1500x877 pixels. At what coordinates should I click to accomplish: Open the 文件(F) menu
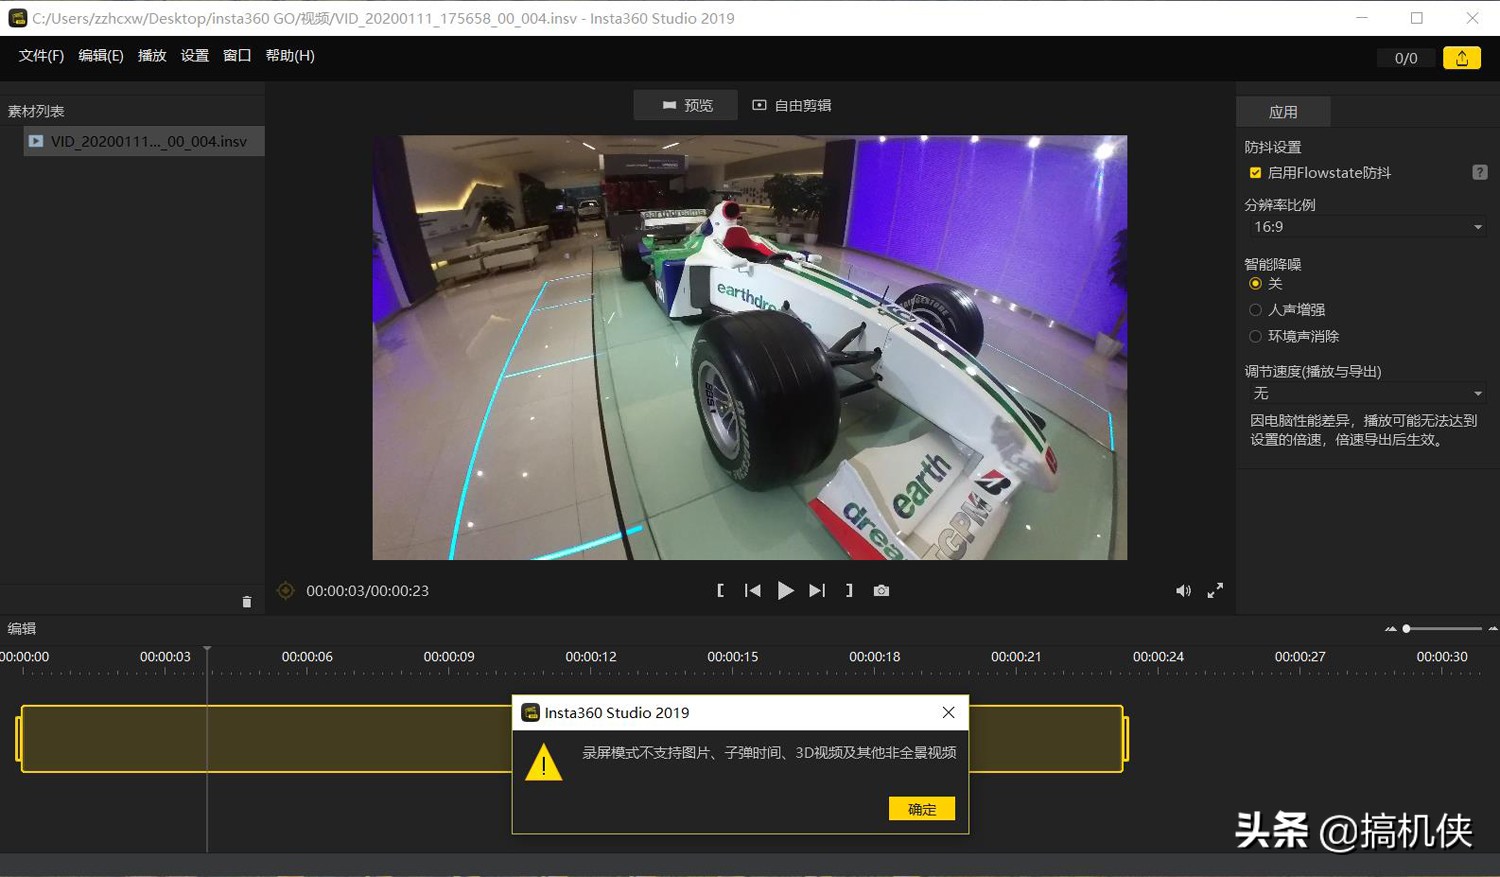coord(41,56)
